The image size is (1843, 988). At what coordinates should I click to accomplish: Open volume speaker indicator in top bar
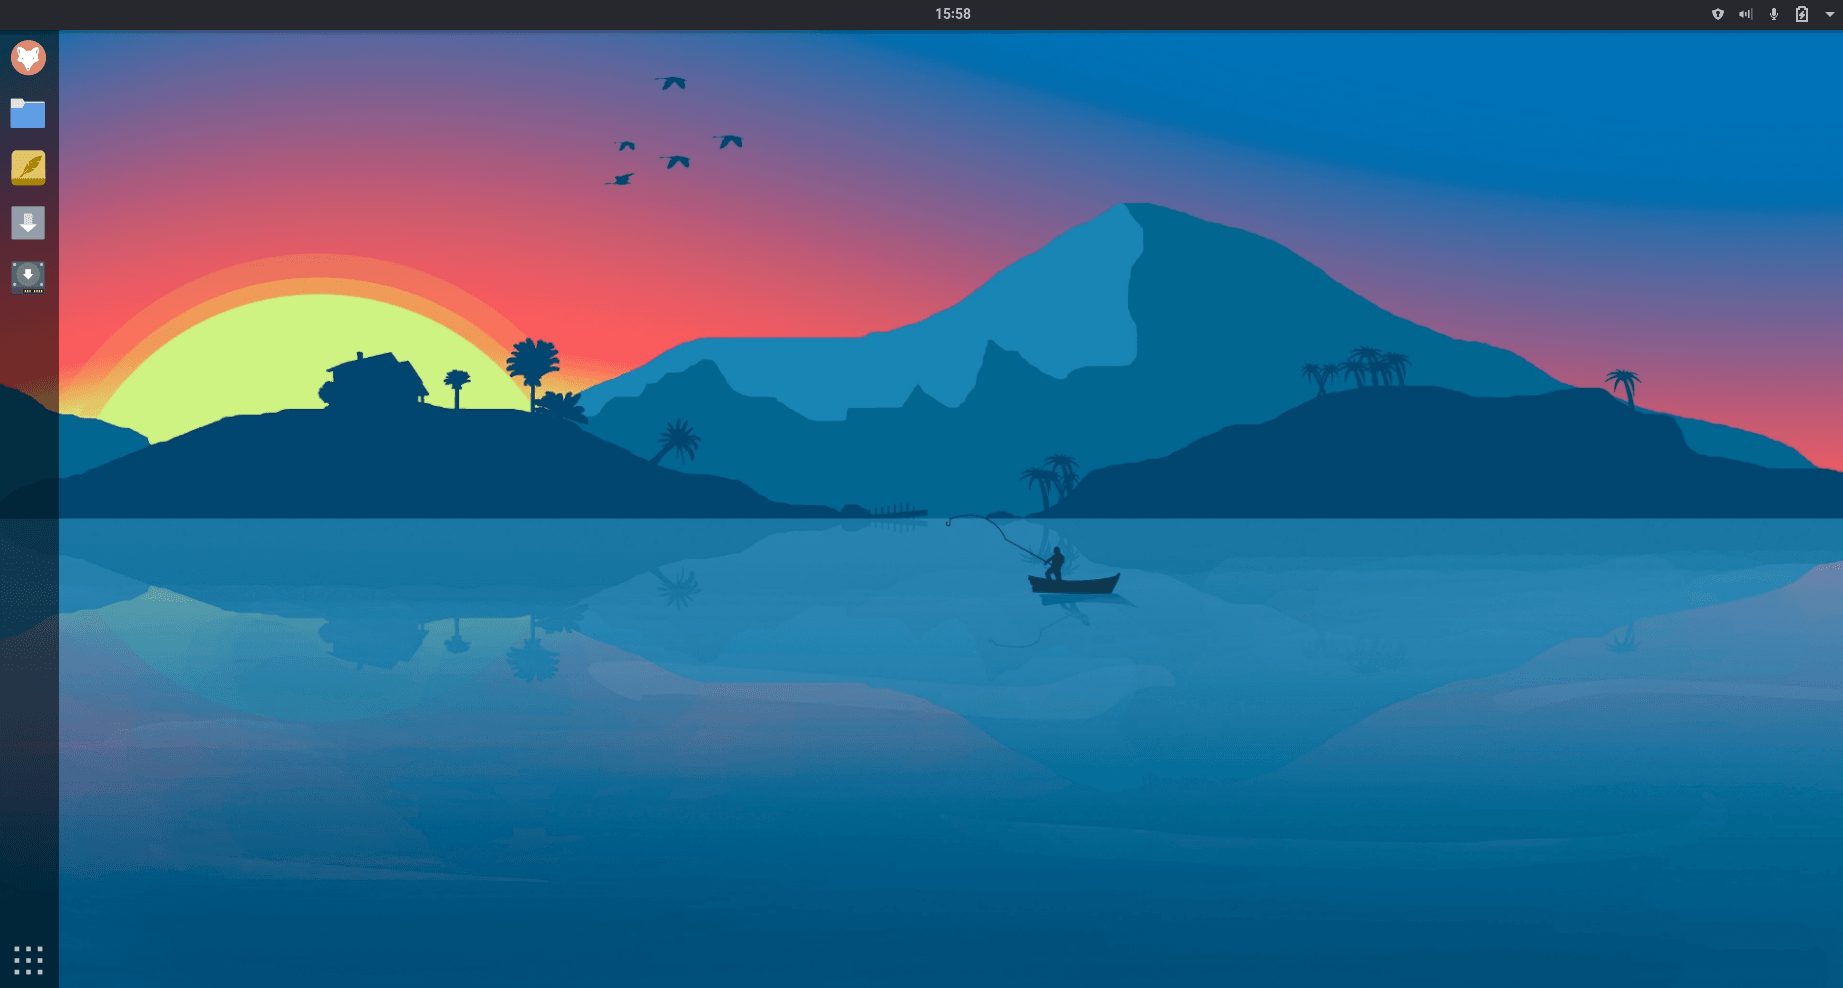[x=1746, y=14]
